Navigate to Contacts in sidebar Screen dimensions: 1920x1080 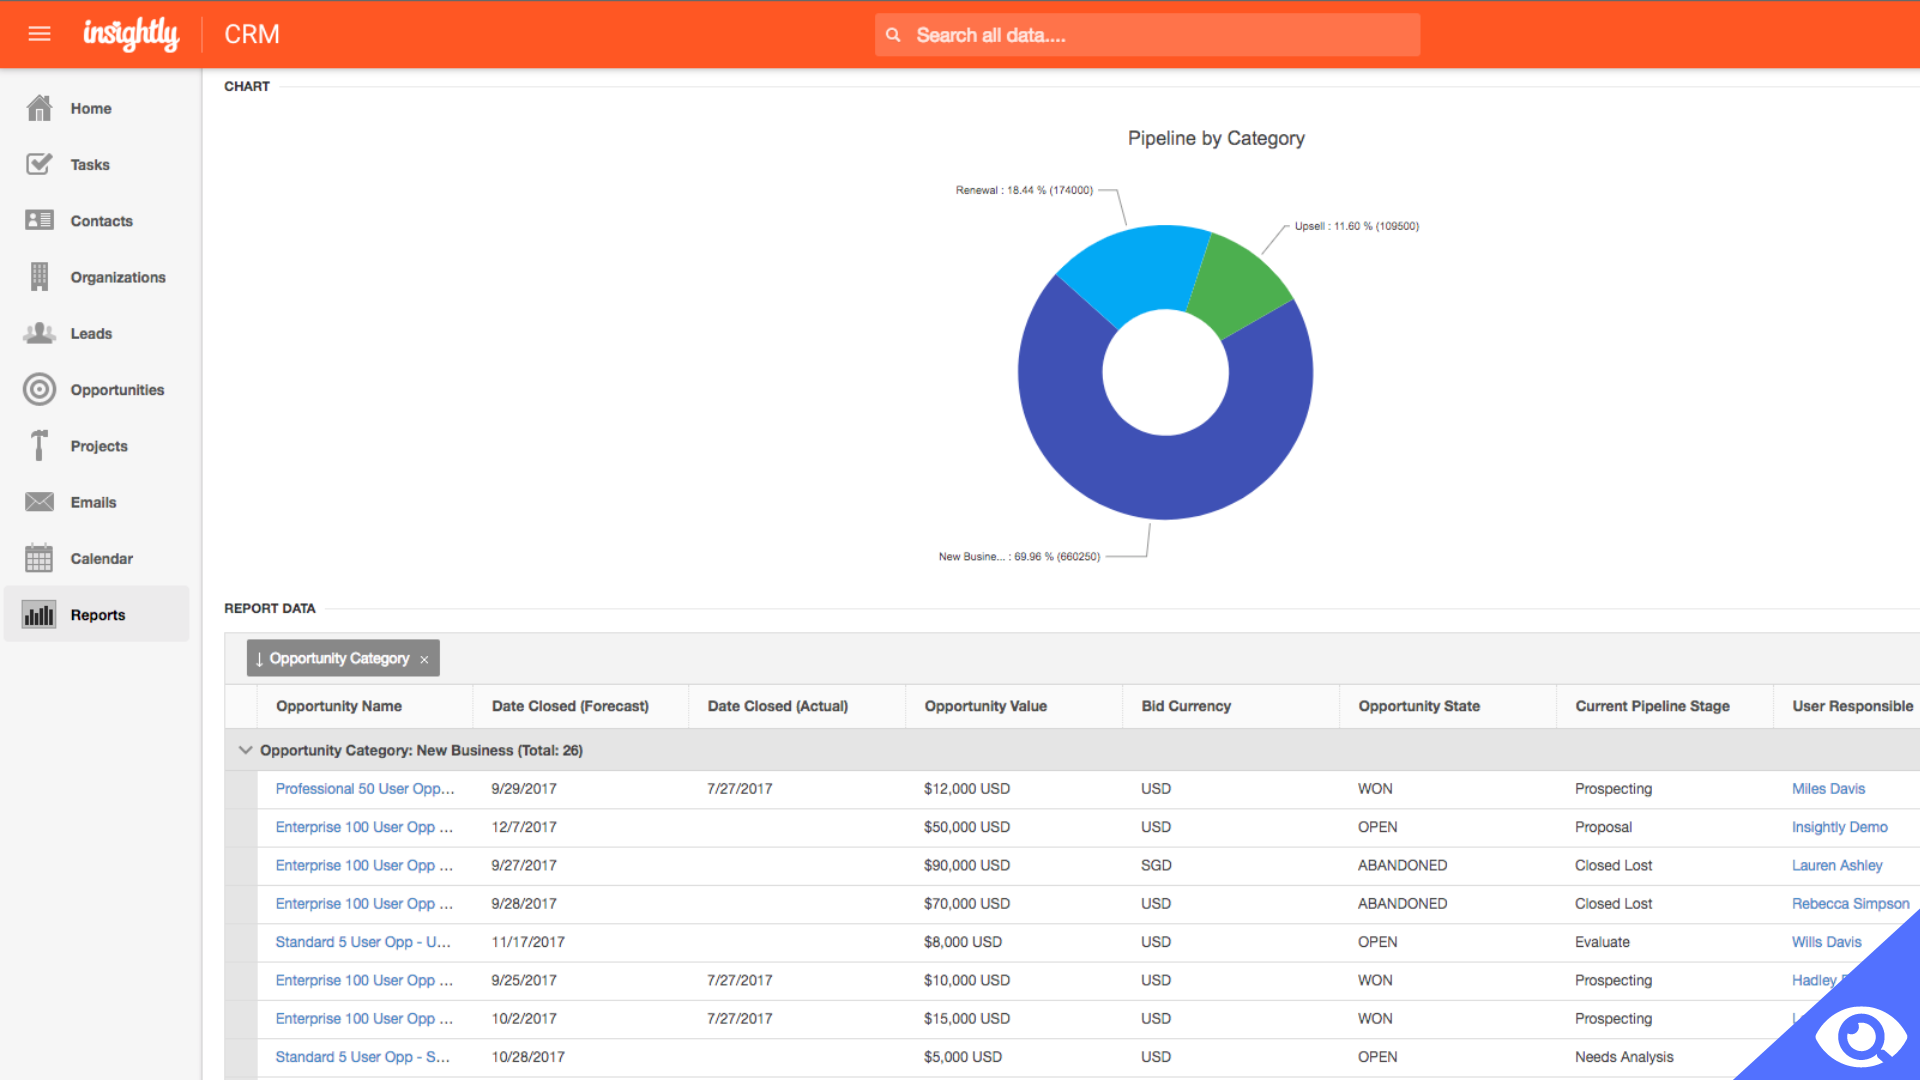102,220
